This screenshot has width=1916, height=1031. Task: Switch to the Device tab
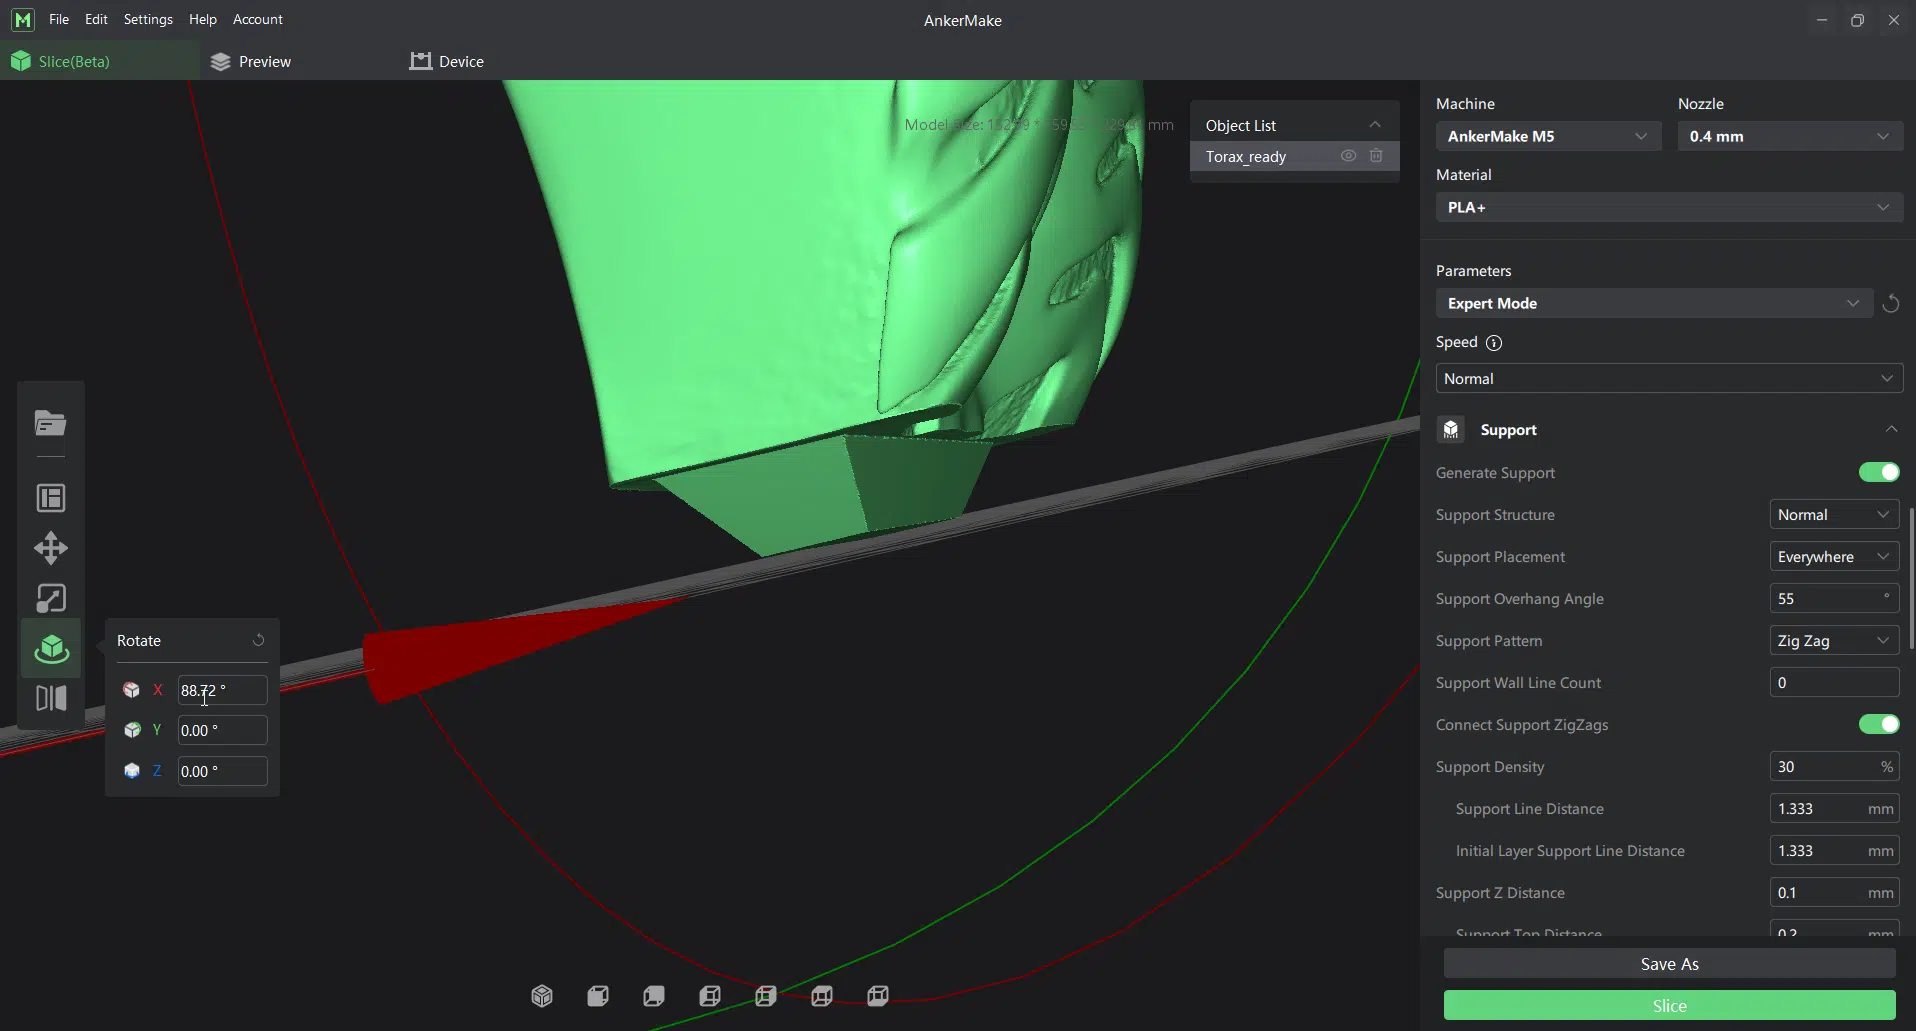point(447,61)
